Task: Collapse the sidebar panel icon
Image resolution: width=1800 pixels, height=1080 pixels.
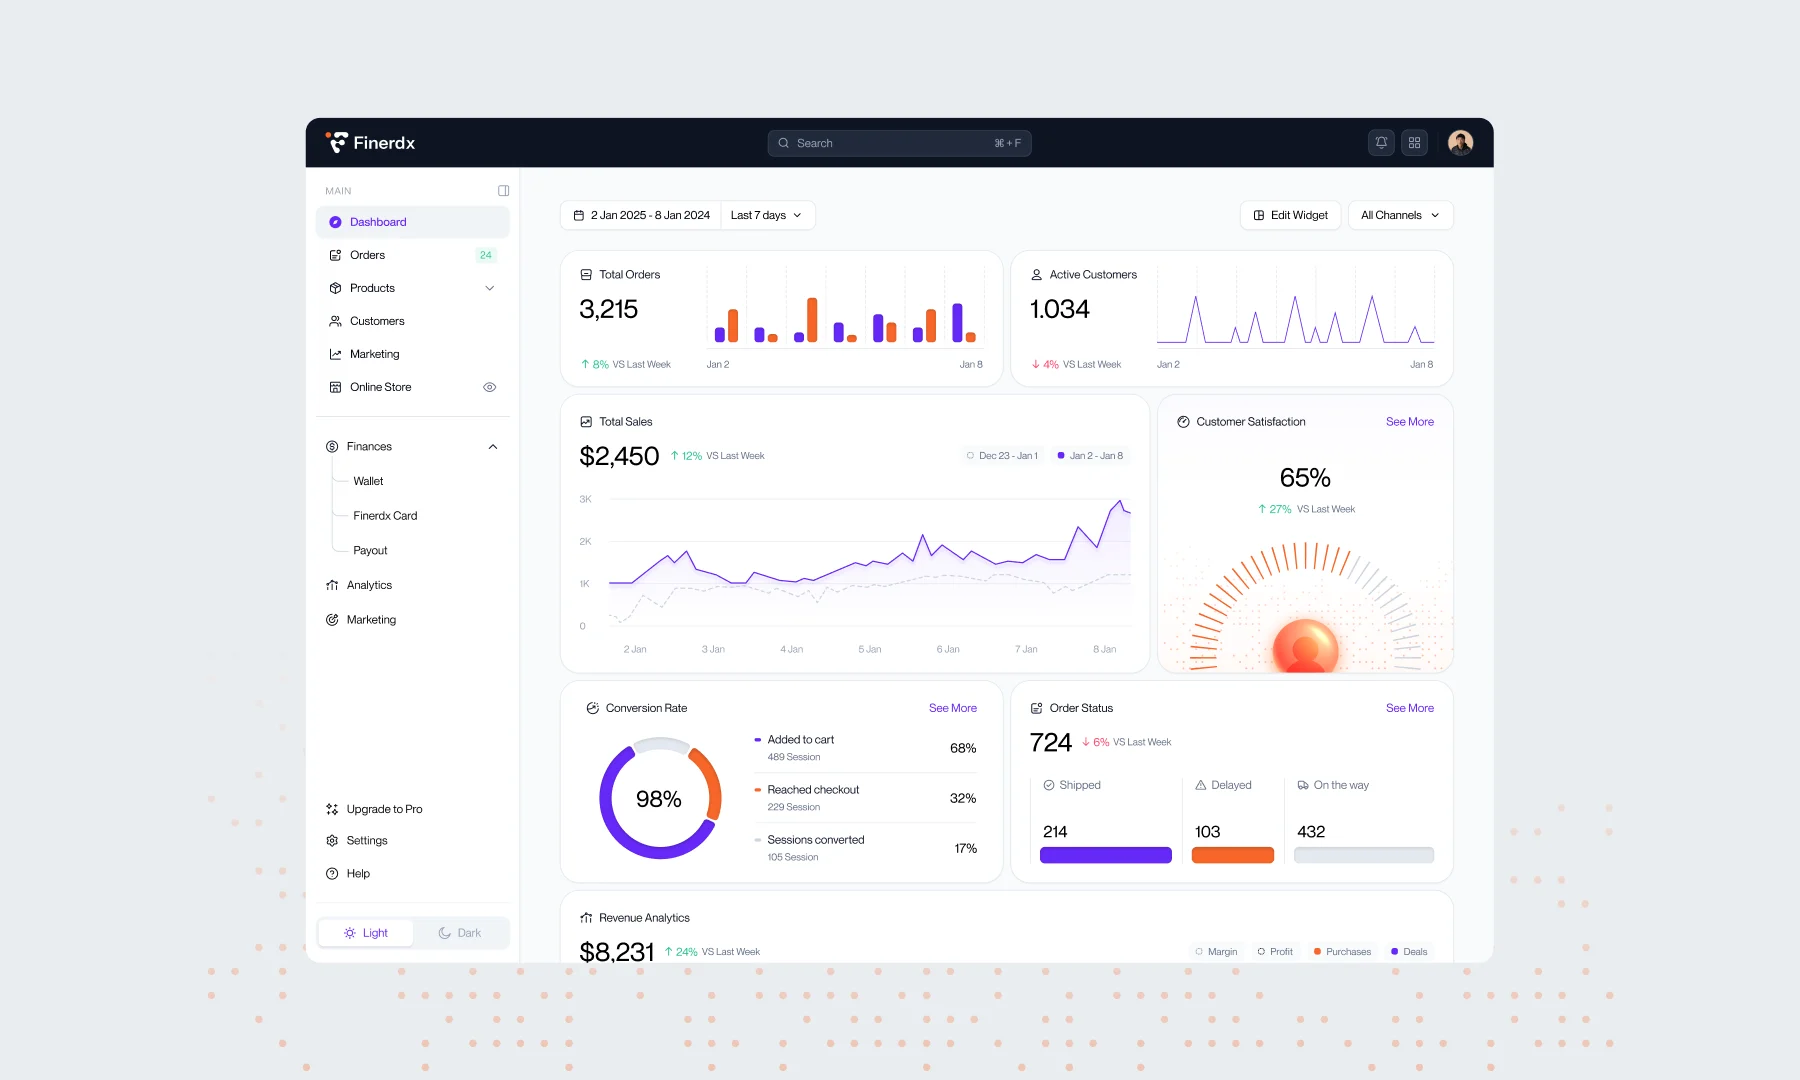Action: tap(503, 191)
